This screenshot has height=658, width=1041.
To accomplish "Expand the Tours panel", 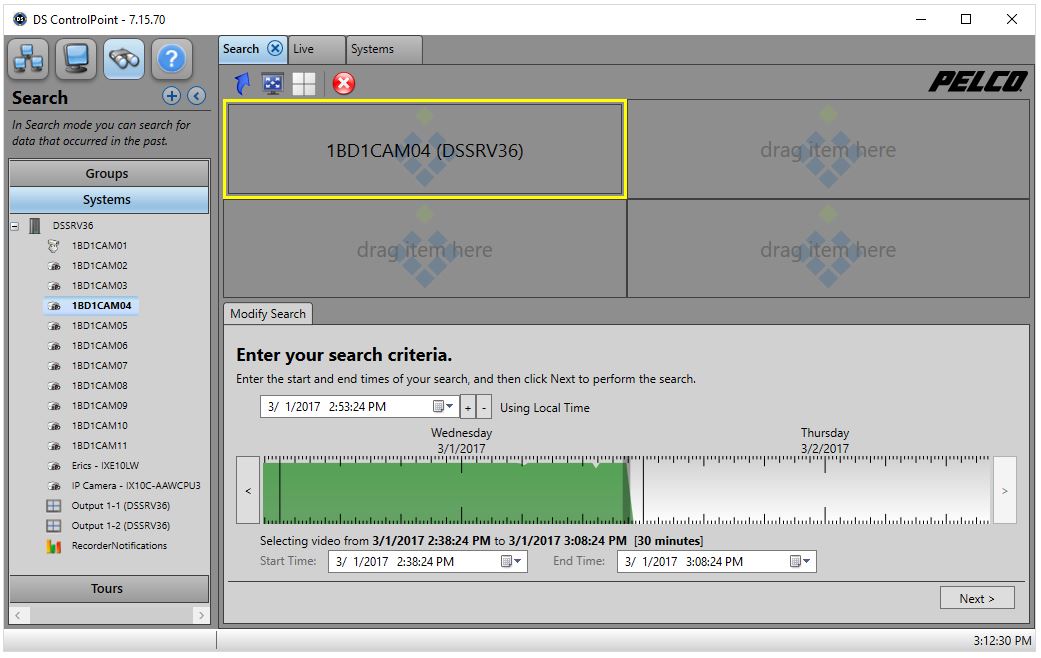I will (108, 588).
